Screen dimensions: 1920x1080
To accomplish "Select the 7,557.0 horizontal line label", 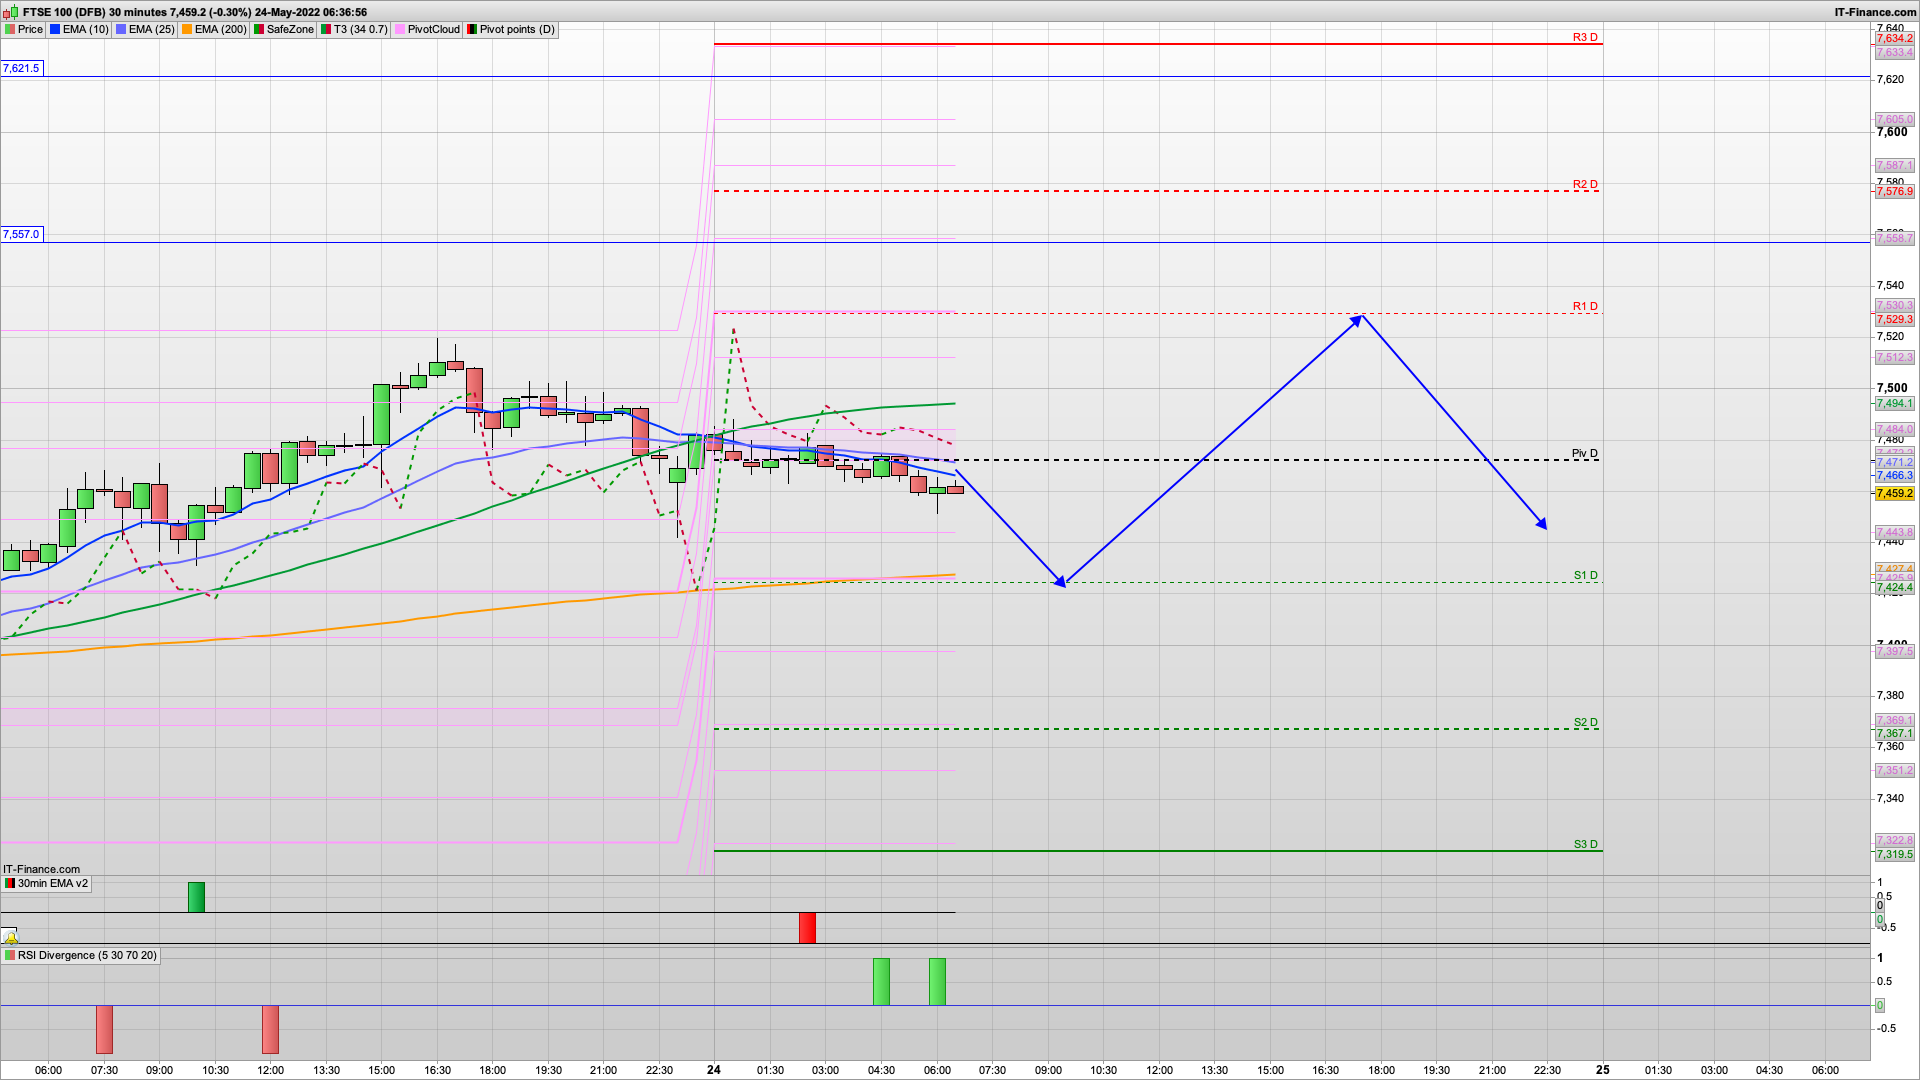I will (x=21, y=234).
